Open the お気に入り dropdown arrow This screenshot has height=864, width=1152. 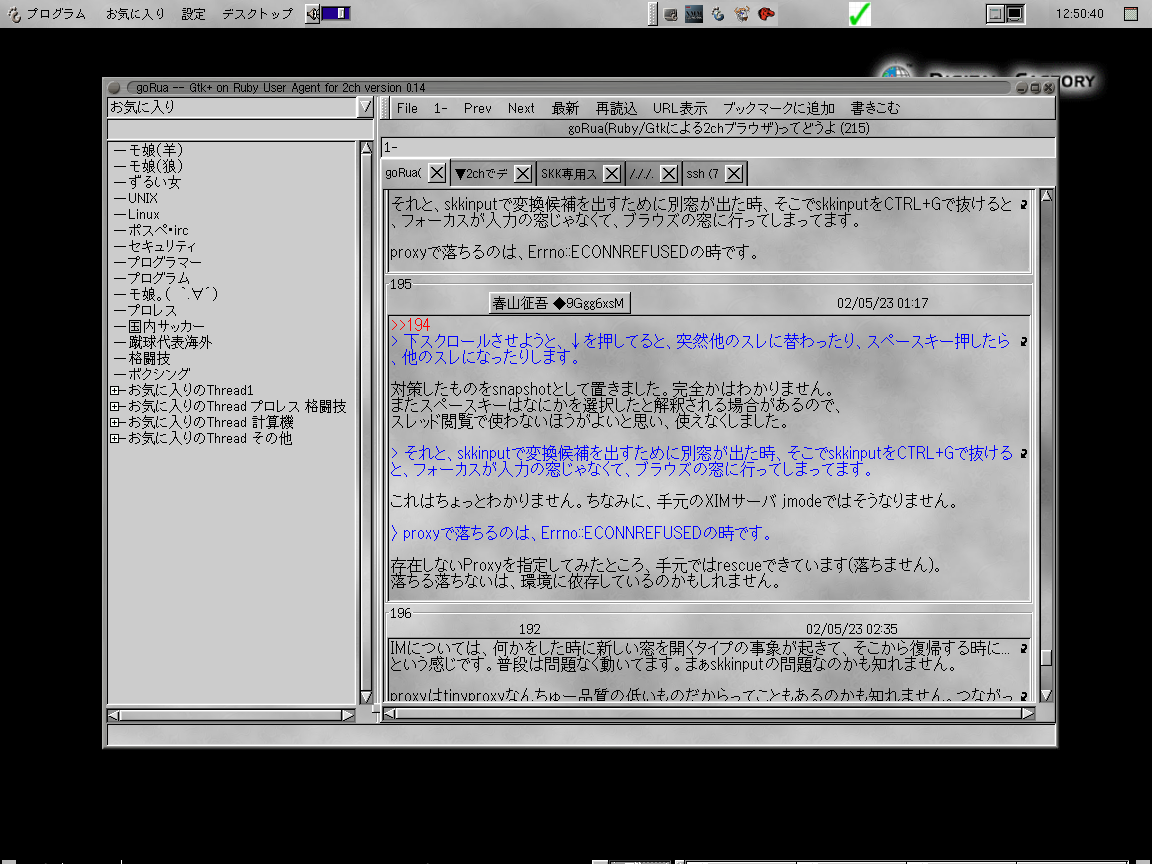tap(365, 107)
